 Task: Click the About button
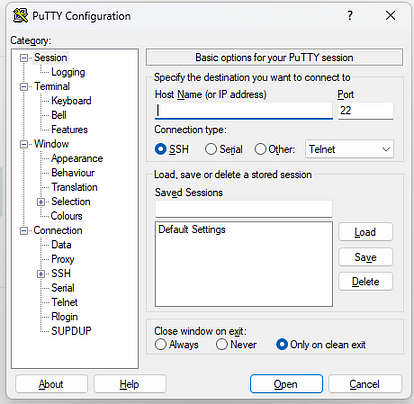coord(51,384)
